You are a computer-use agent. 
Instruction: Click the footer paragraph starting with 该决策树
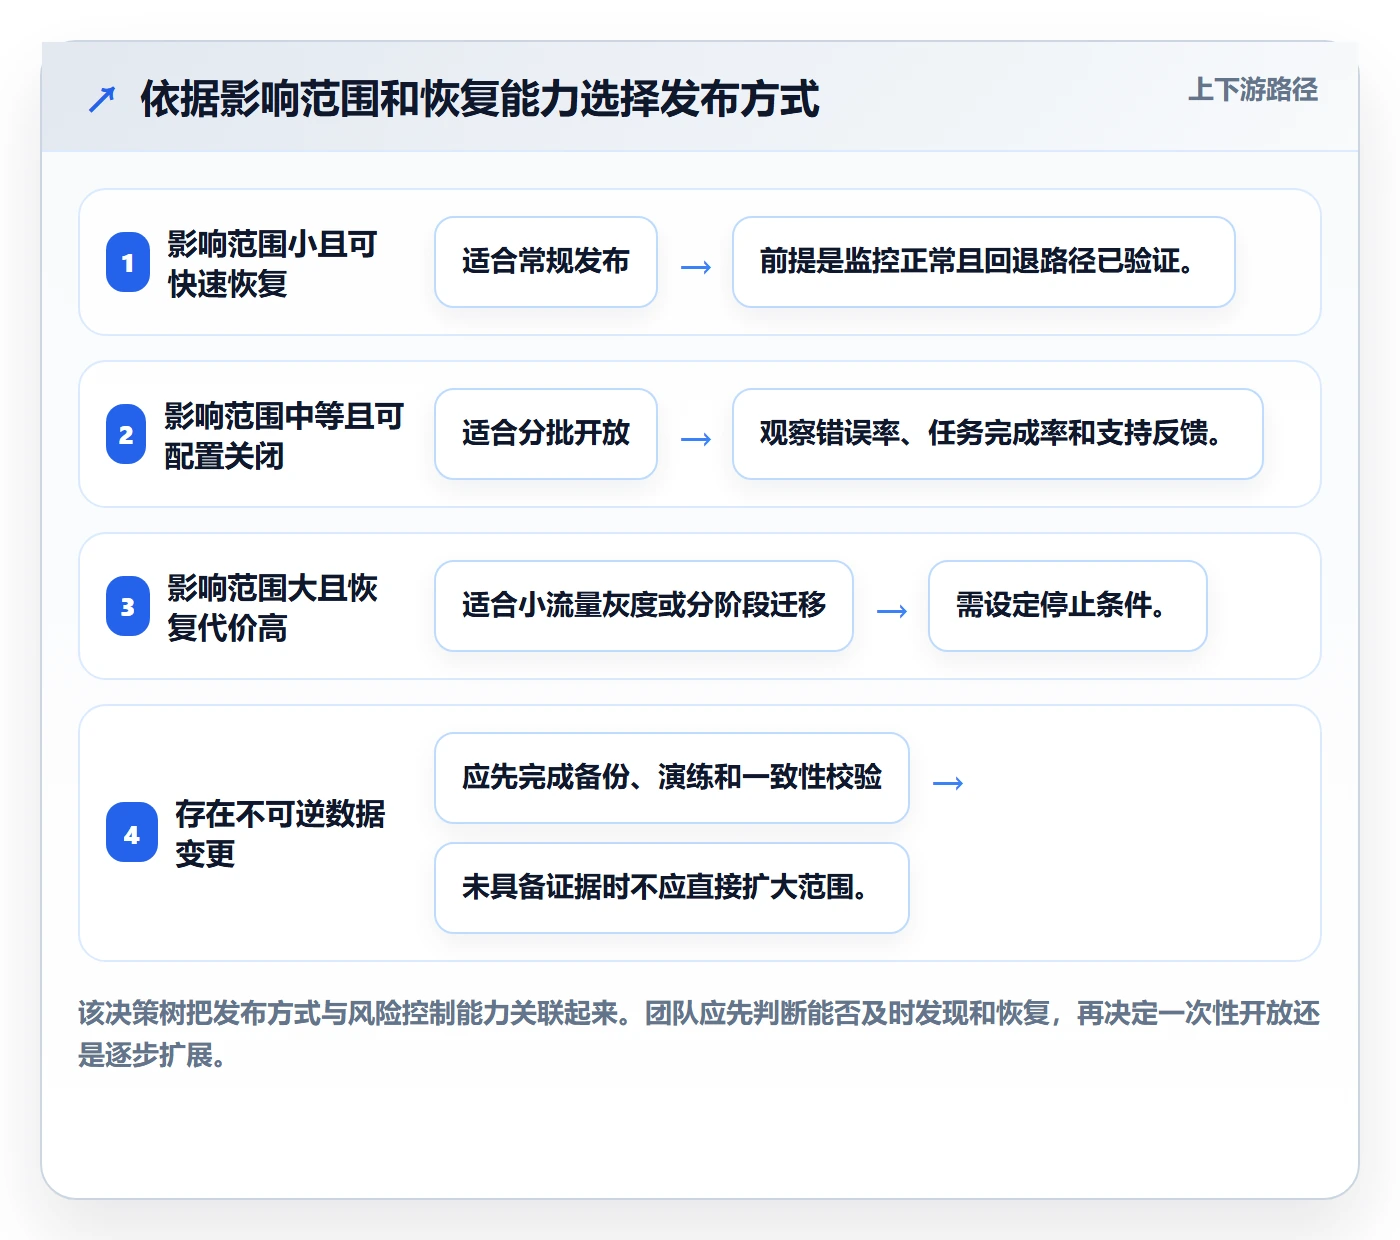pyautogui.click(x=699, y=1034)
